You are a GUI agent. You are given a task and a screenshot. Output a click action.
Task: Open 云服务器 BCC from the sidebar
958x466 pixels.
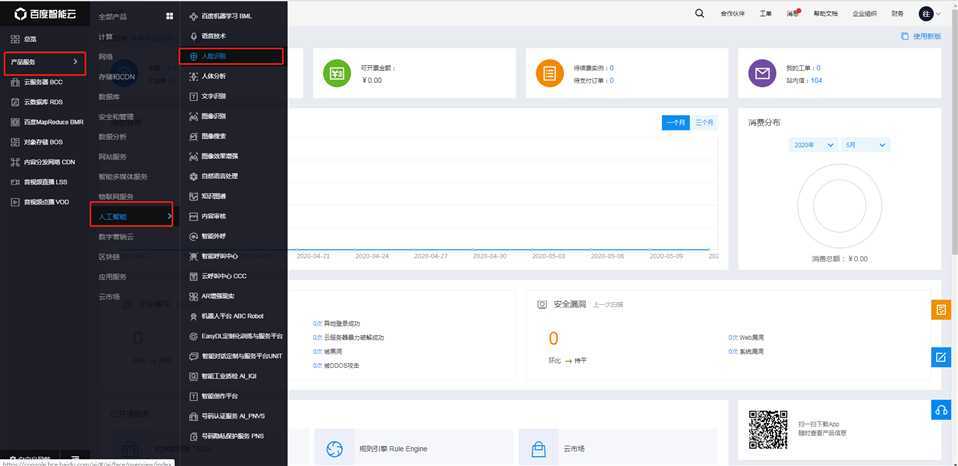coord(37,82)
